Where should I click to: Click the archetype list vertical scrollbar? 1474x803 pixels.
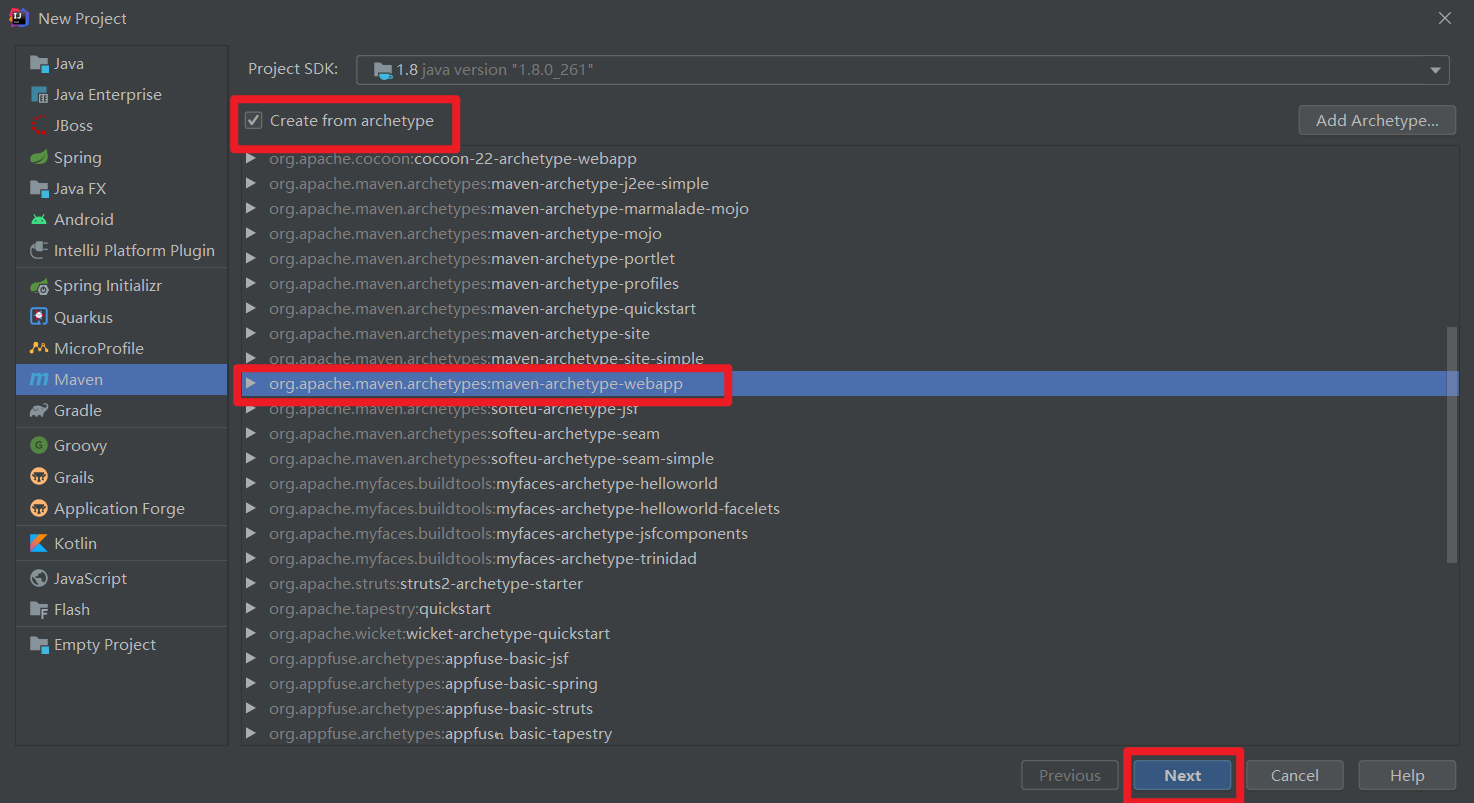(x=1452, y=446)
